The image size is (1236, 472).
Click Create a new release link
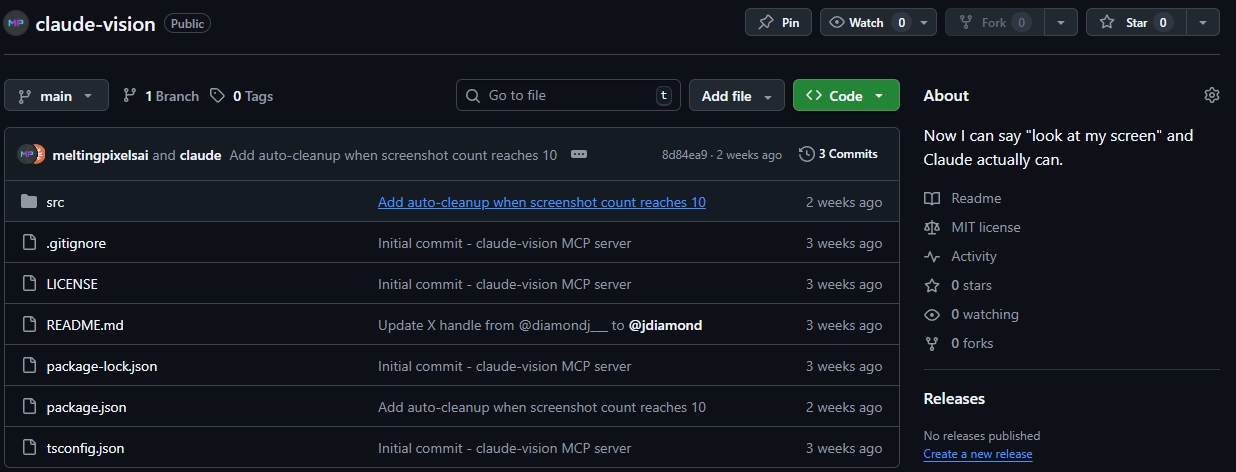(x=978, y=454)
